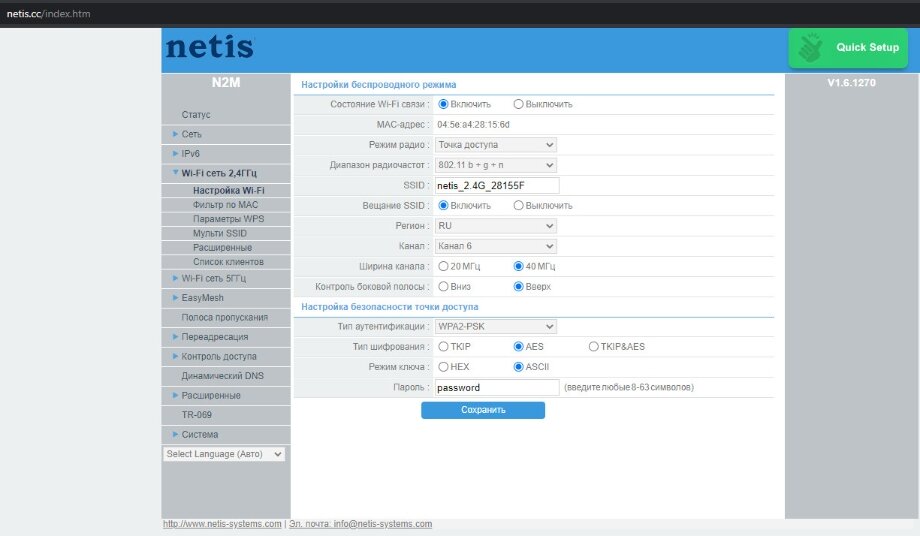Open www.netis-systems.com link
The width and height of the screenshot is (920, 536).
222,524
